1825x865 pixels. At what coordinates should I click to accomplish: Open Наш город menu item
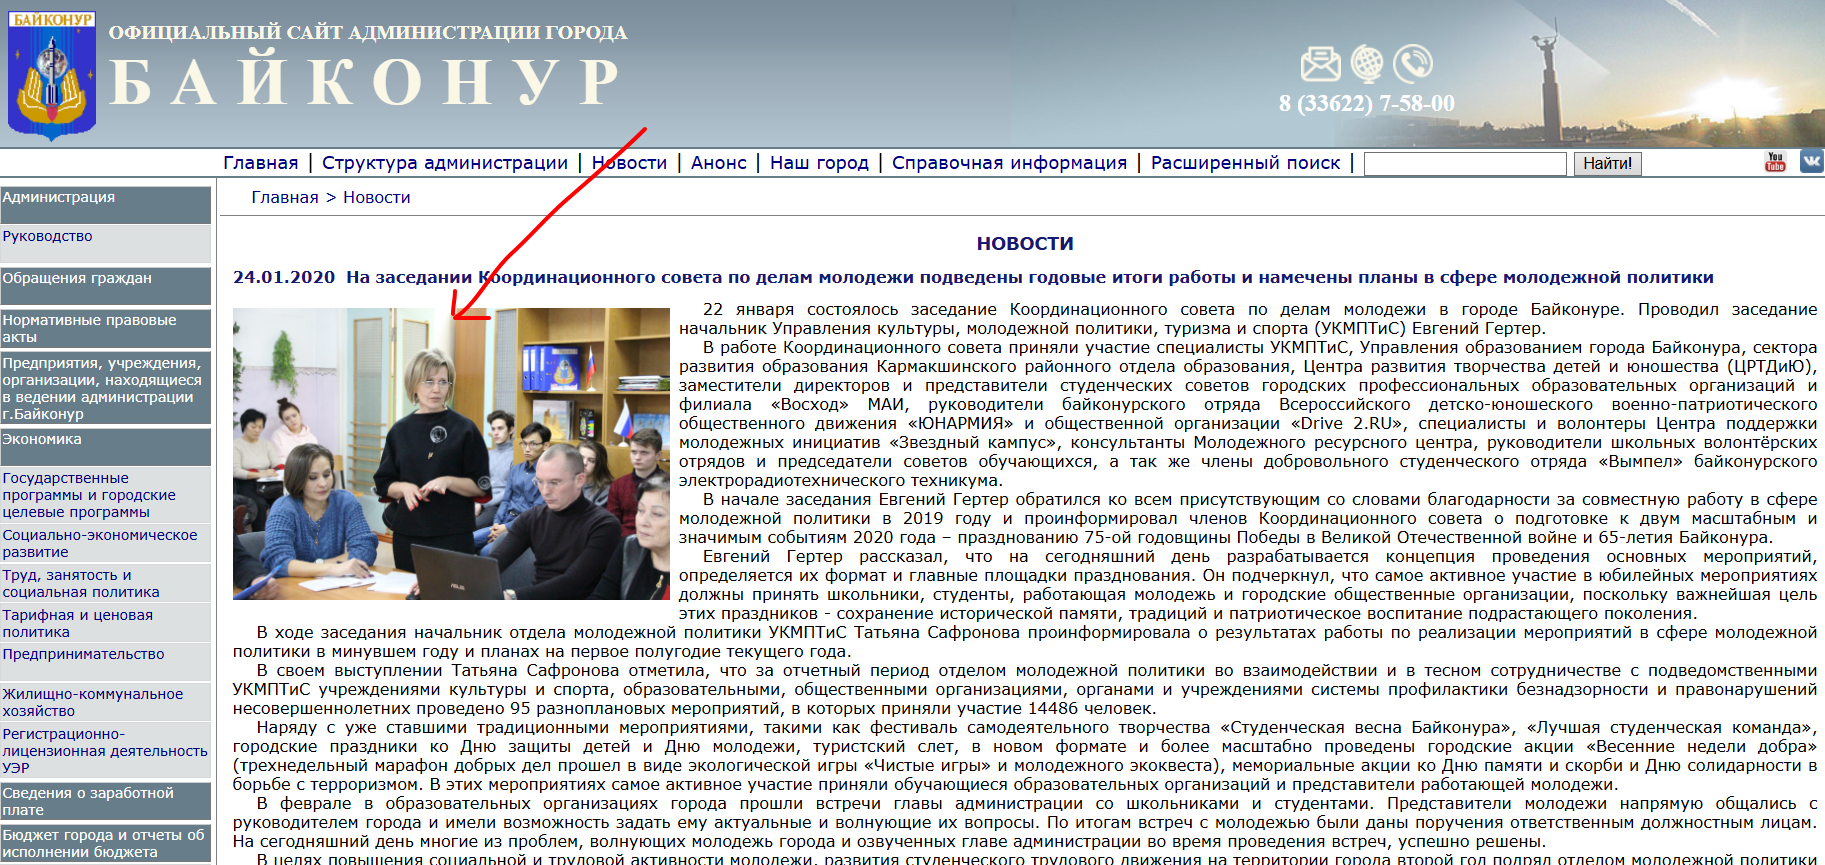819,163
